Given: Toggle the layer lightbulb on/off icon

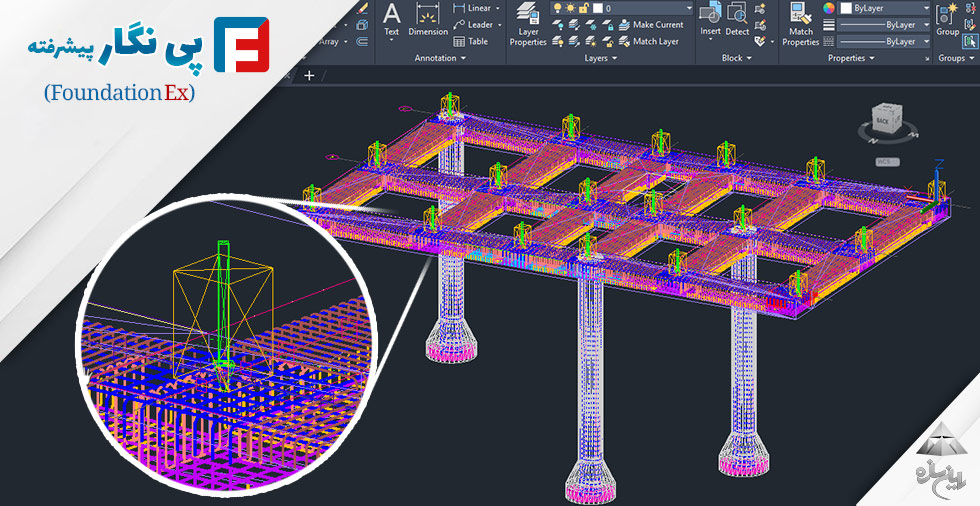Looking at the screenshot, I should [558, 8].
